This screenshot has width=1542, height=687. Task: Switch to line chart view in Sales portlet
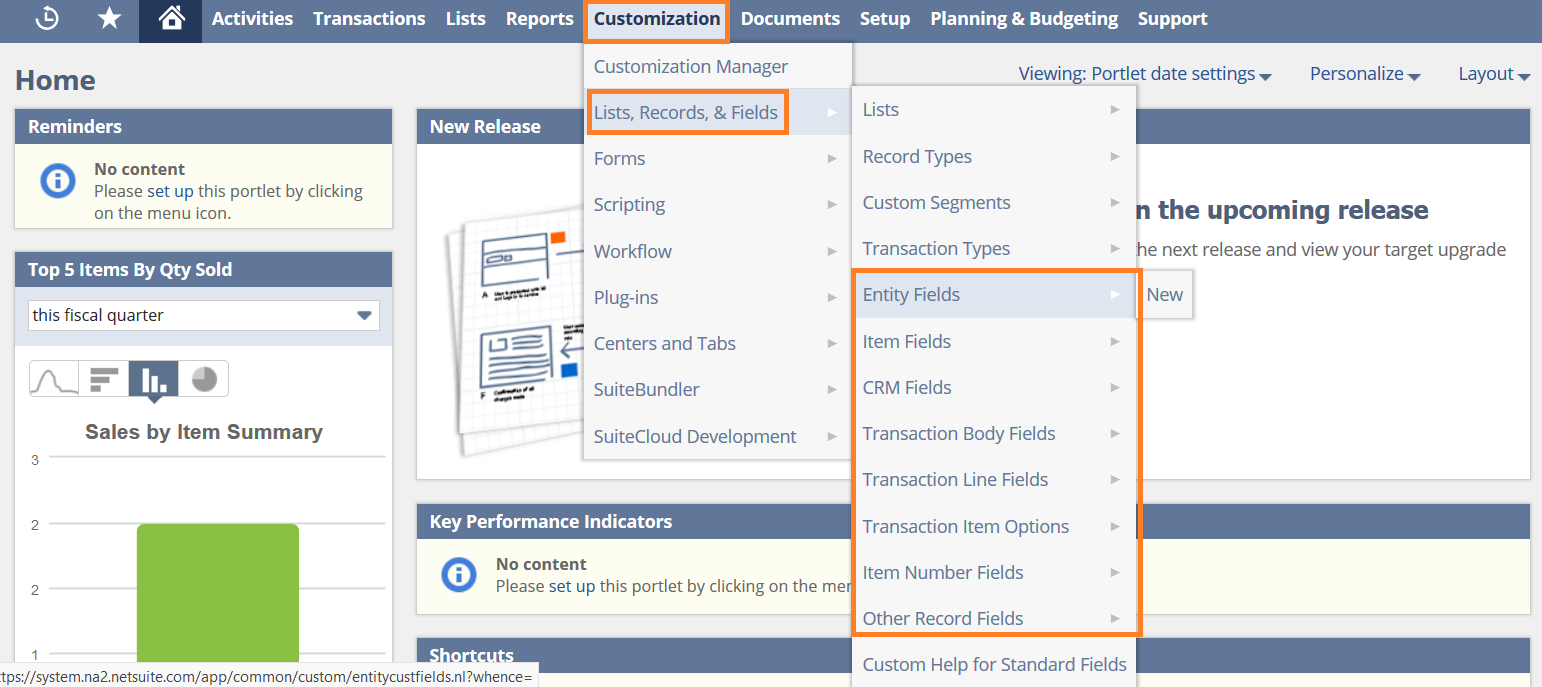coord(54,379)
